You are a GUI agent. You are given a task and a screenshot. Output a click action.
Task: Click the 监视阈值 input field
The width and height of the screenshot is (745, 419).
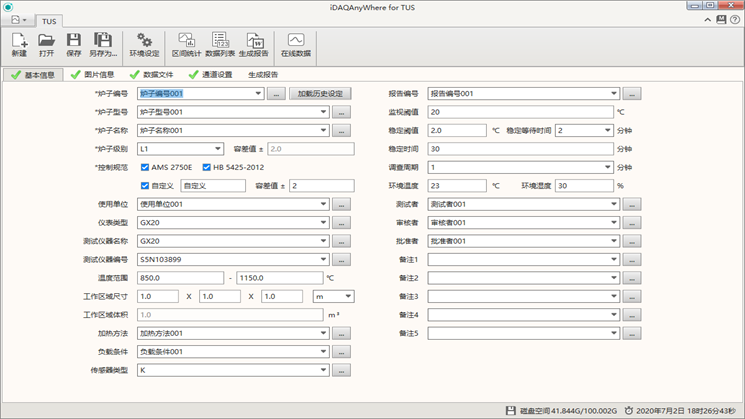(520, 112)
